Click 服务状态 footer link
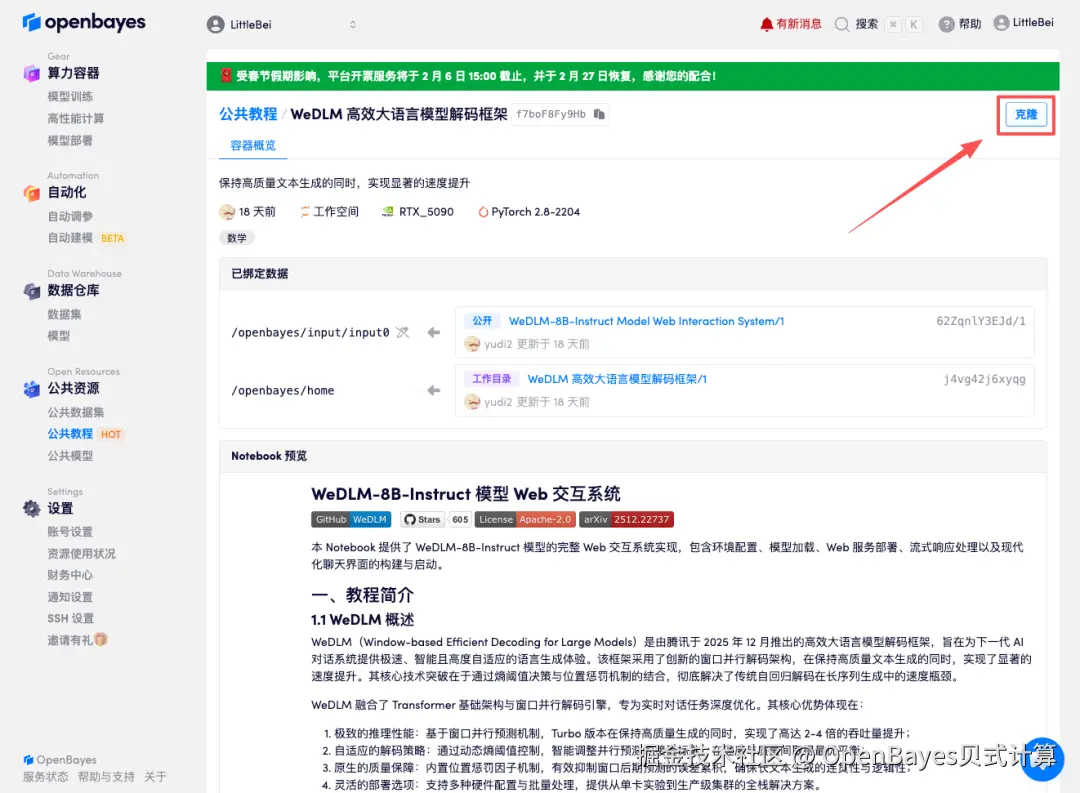 (45, 776)
